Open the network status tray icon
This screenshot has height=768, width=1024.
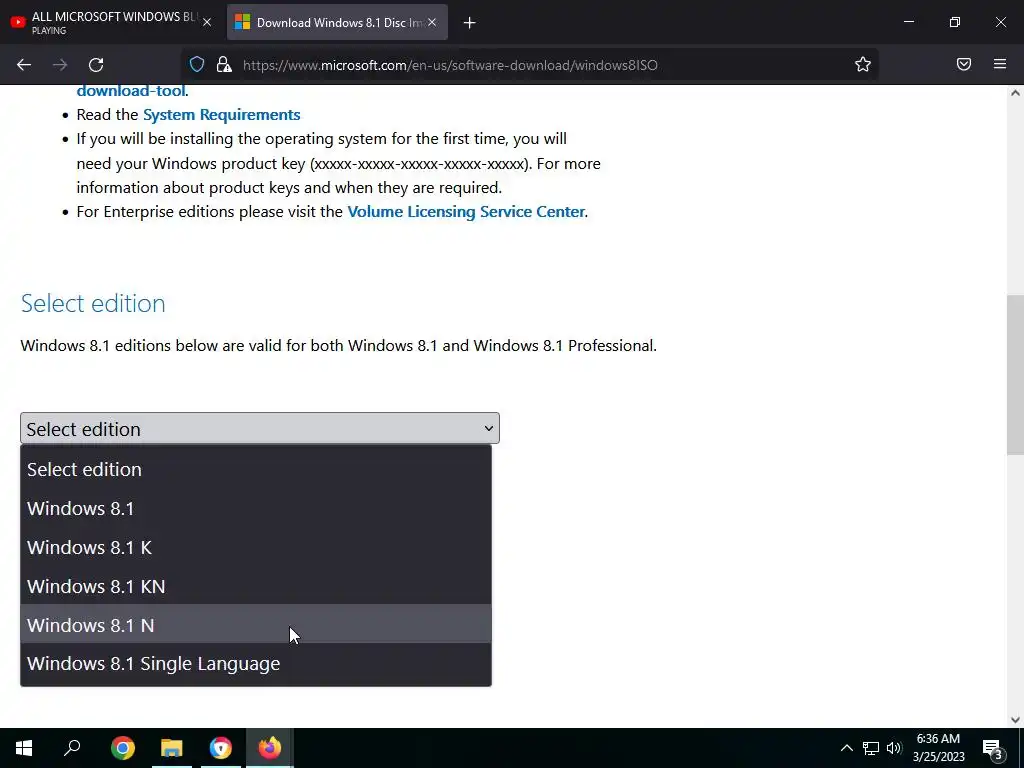[871, 748]
